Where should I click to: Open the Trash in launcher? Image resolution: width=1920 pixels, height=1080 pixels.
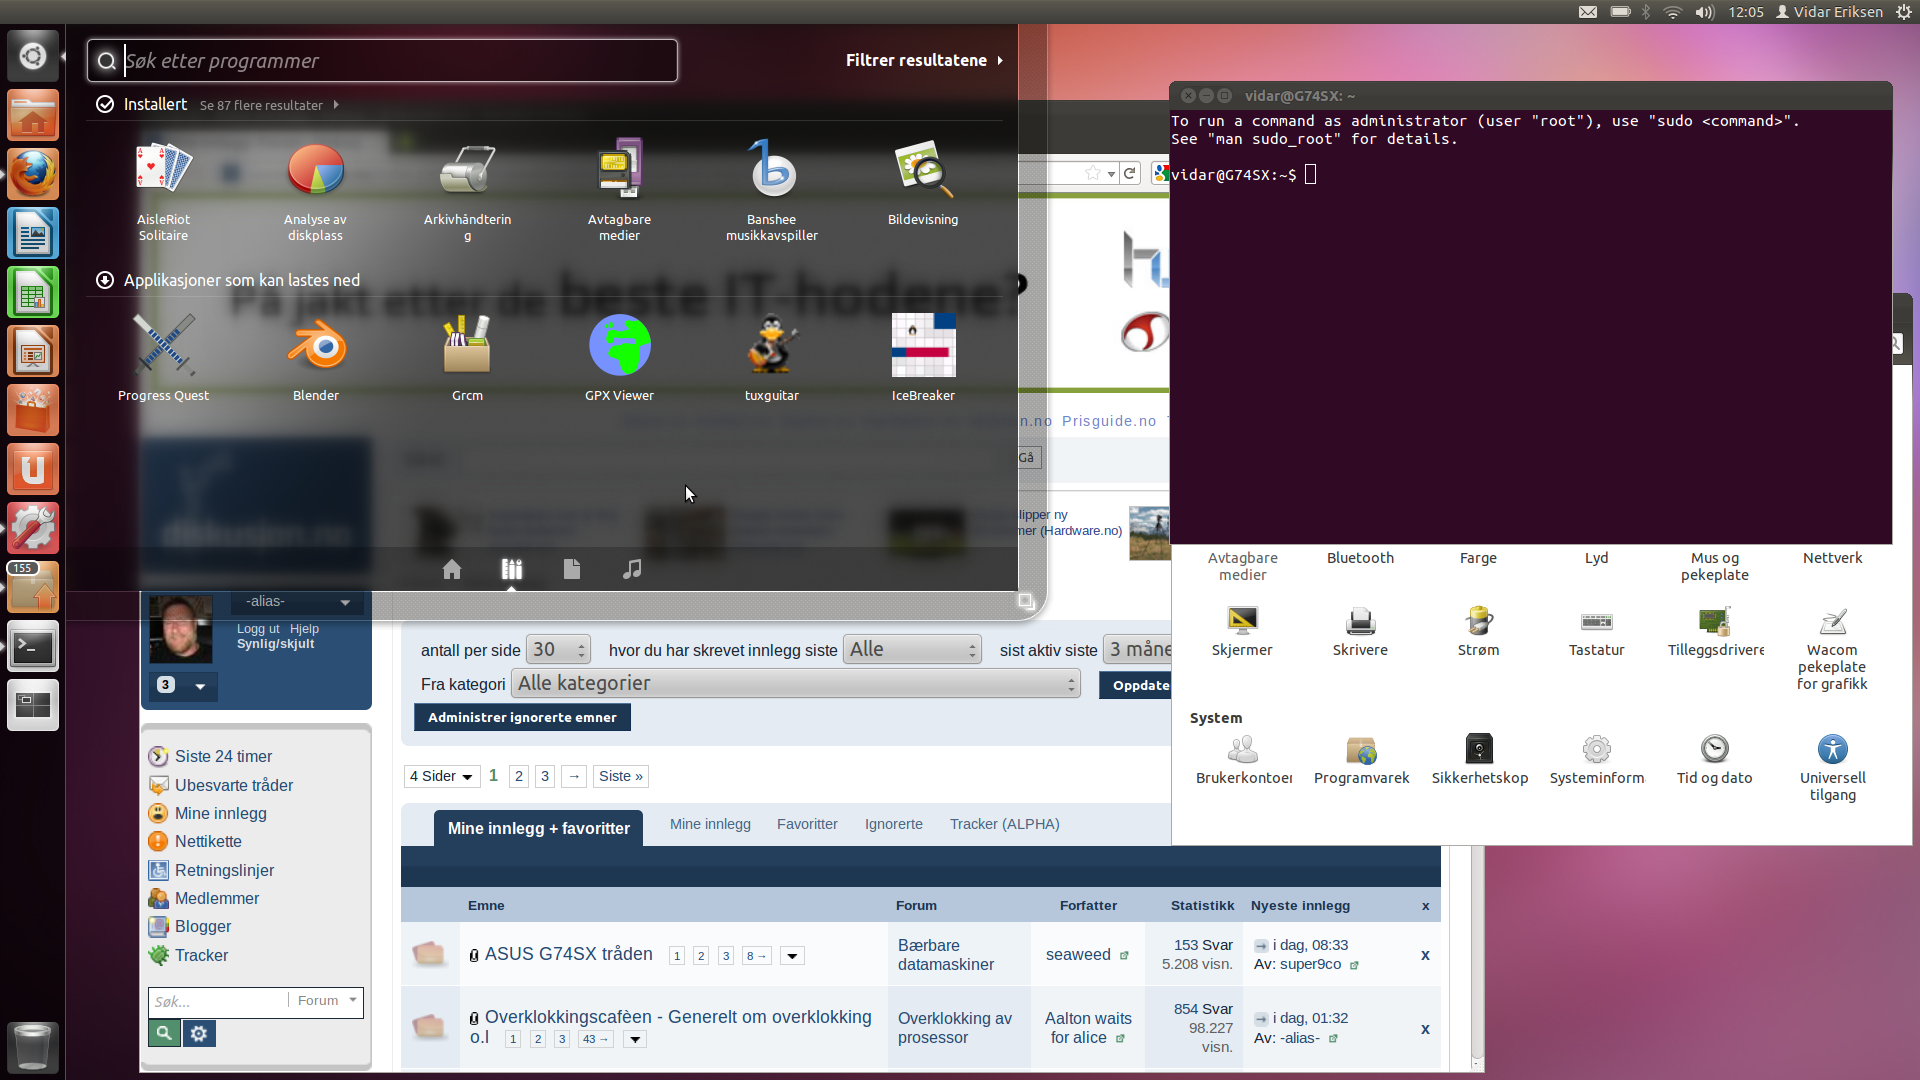pos(33,1047)
